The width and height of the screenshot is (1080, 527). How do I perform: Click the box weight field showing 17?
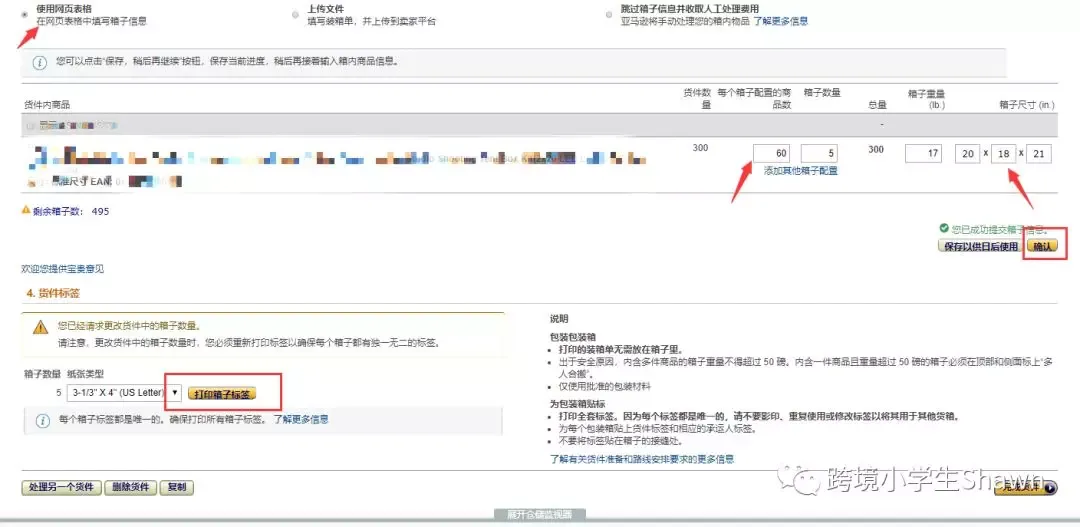pyautogui.click(x=924, y=154)
